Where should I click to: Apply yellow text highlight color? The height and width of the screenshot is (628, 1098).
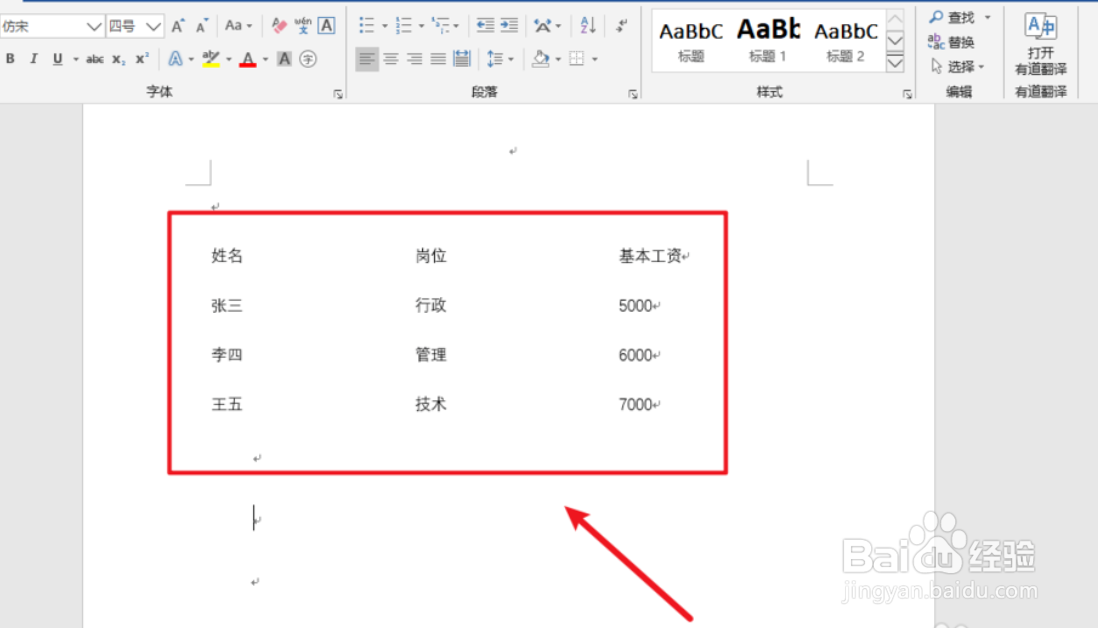coord(209,58)
